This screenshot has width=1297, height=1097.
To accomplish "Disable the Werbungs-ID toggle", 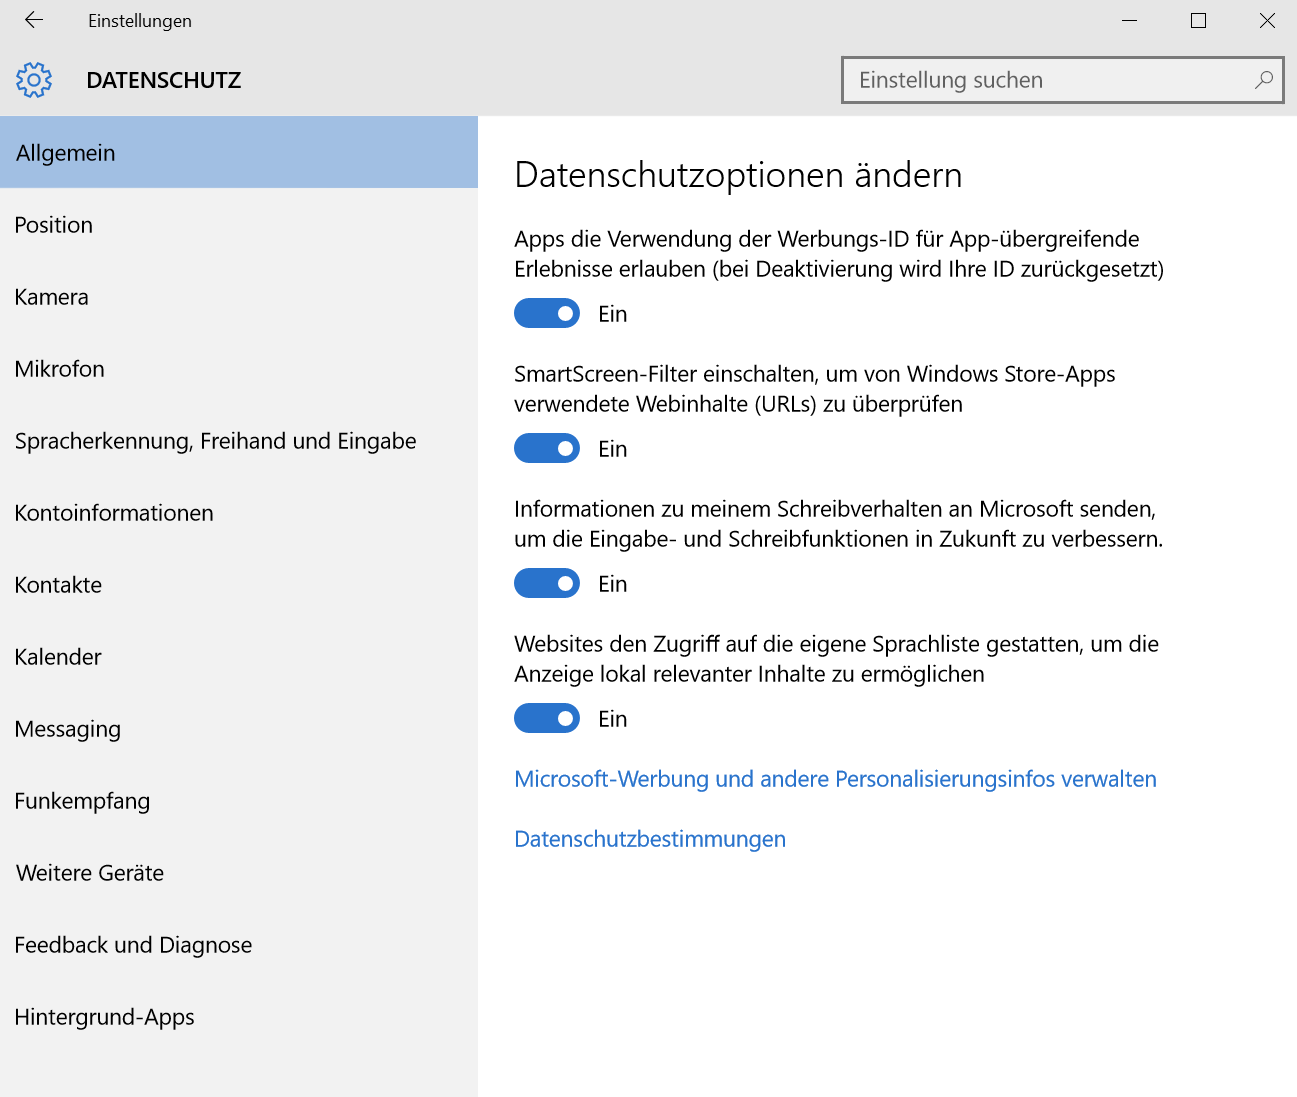I will [x=546, y=313].
